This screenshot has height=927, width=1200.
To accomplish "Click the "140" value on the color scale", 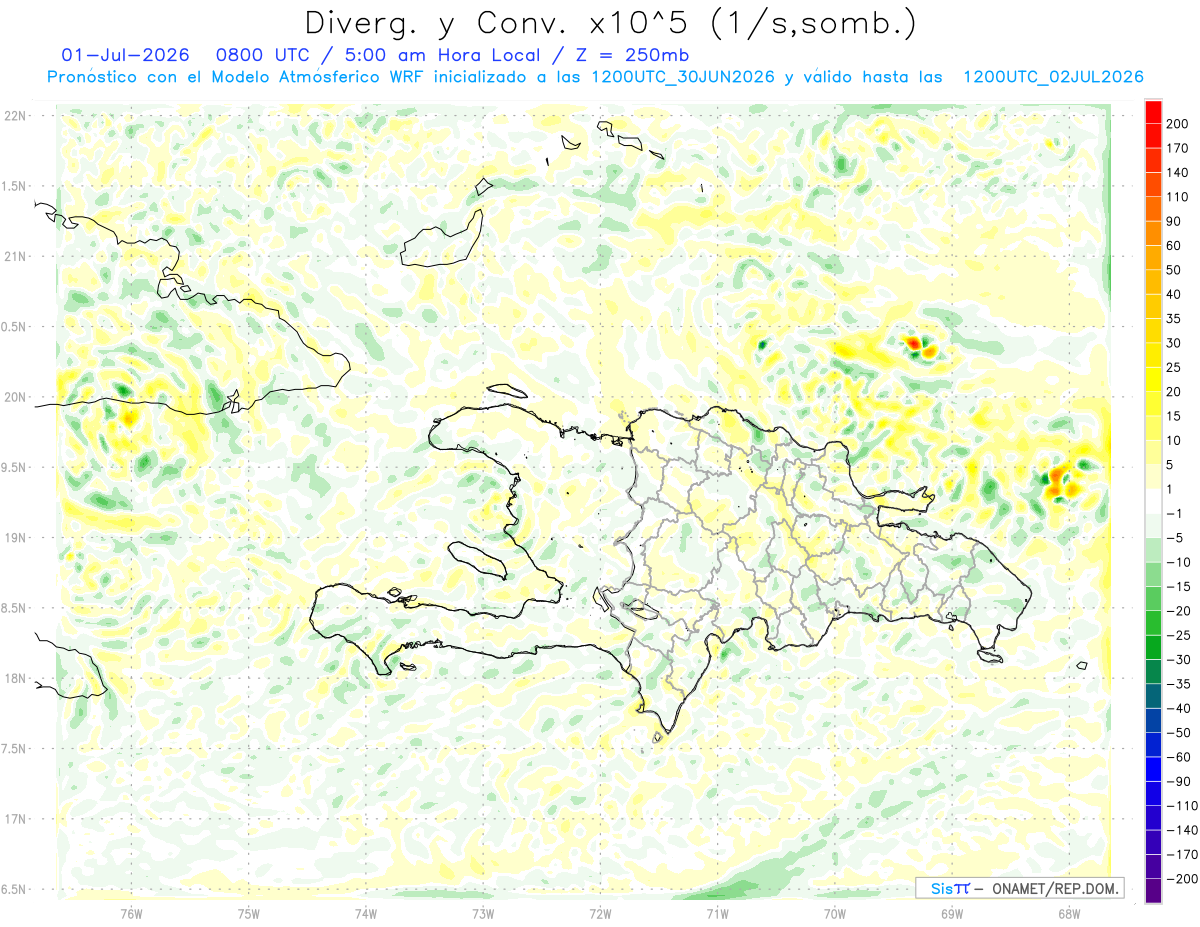I will [x=1177, y=173].
